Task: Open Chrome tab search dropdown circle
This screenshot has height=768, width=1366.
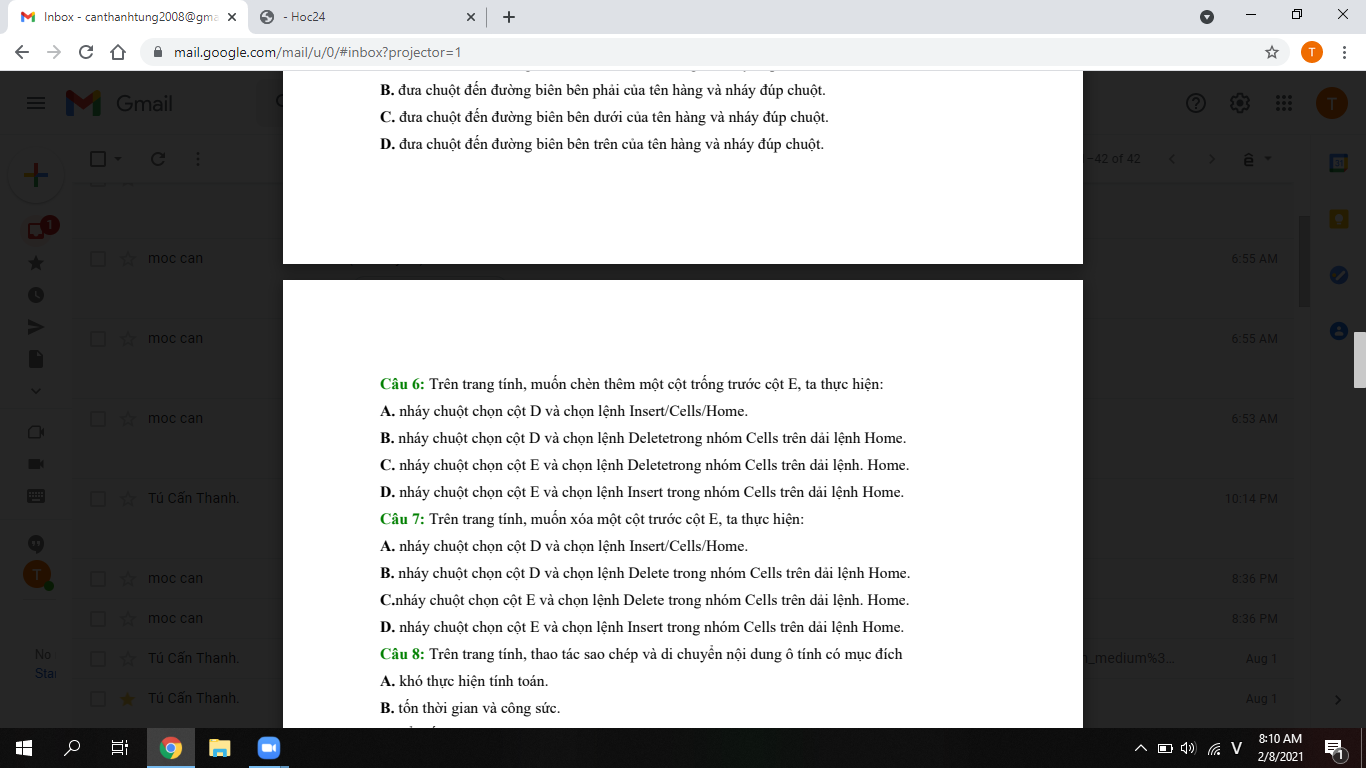Action: [x=1207, y=17]
